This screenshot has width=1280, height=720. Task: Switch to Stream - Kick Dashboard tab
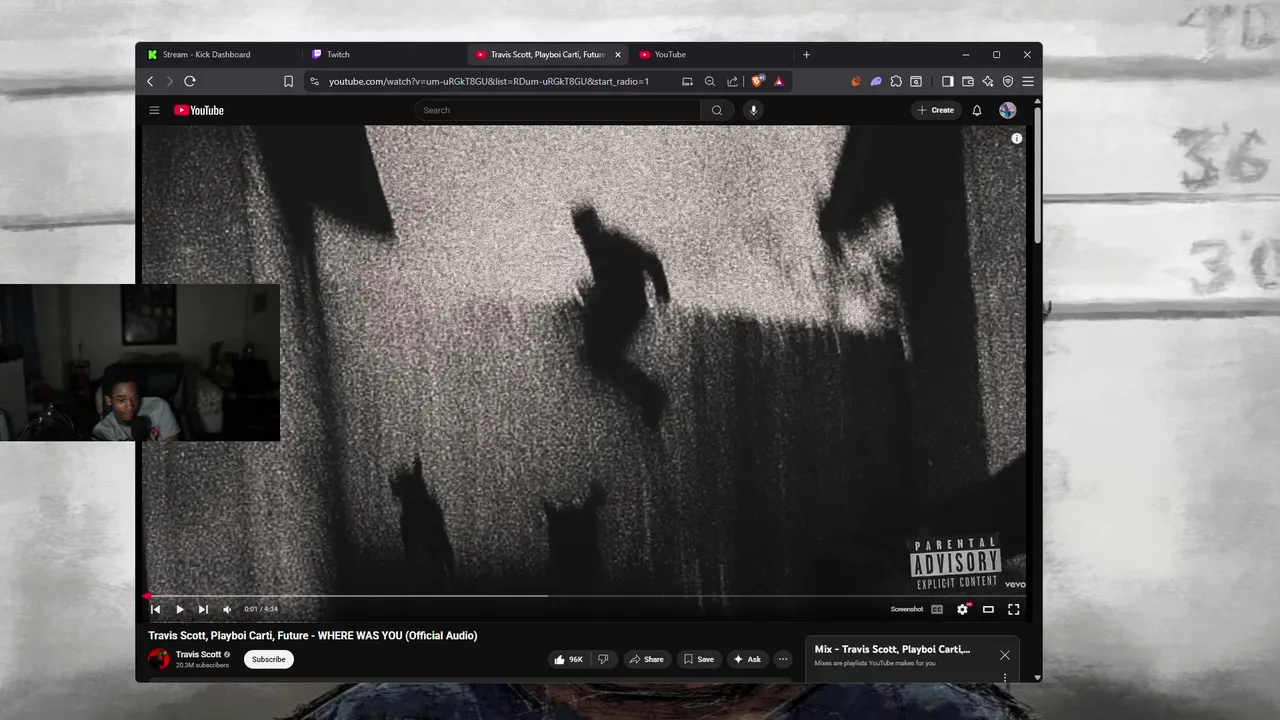pyautogui.click(x=218, y=54)
